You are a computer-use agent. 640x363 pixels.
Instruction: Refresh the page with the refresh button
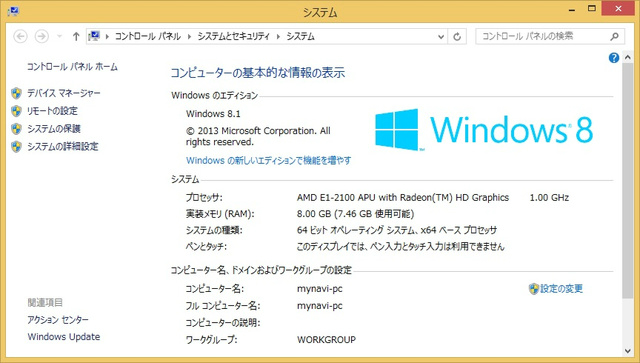457,37
